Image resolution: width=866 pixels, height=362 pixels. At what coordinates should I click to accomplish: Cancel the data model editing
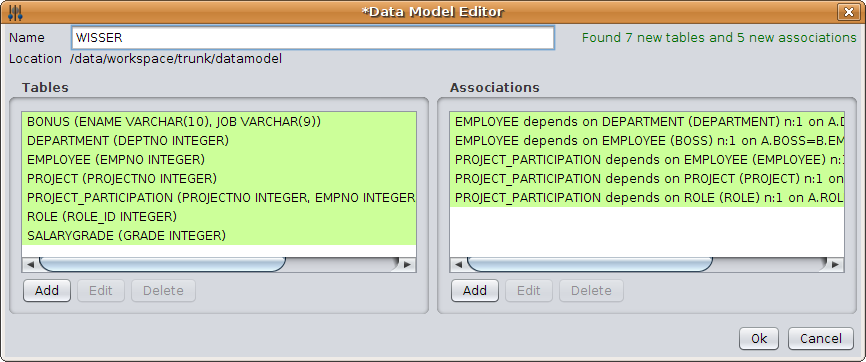(x=821, y=339)
